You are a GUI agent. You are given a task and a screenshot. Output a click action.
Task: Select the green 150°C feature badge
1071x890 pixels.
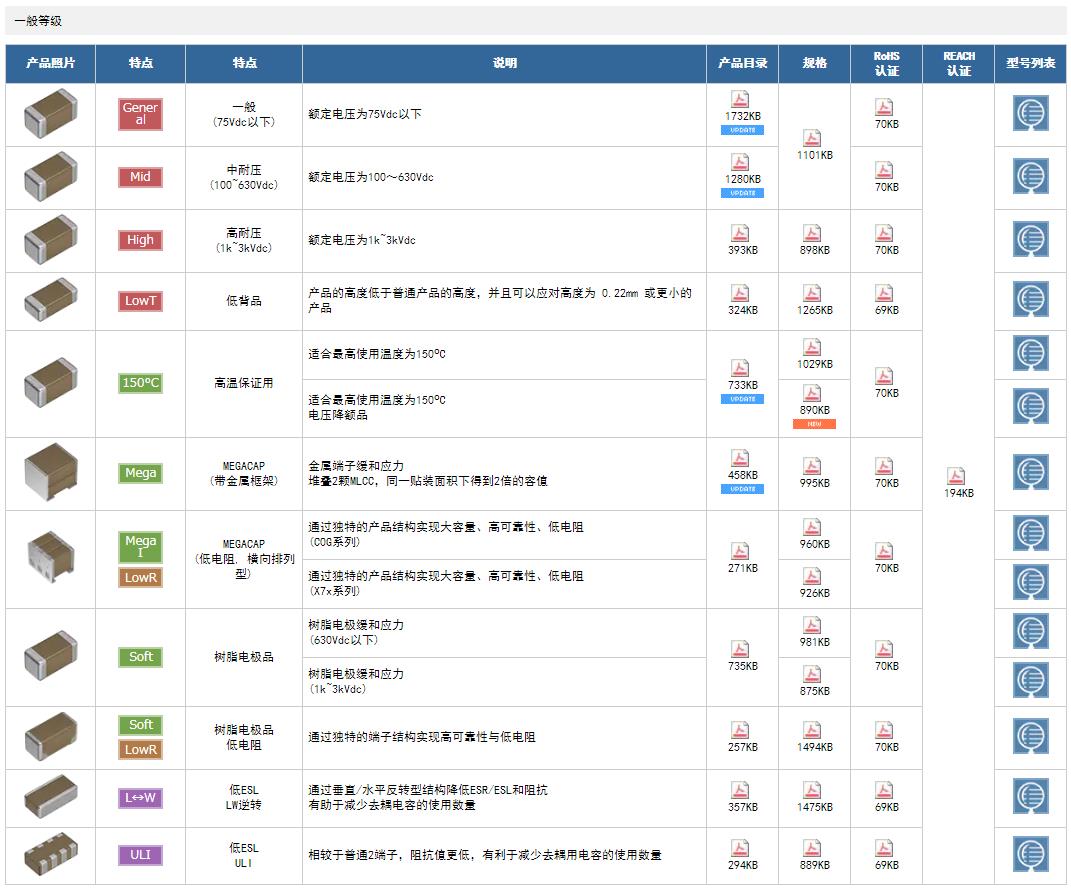coord(140,383)
